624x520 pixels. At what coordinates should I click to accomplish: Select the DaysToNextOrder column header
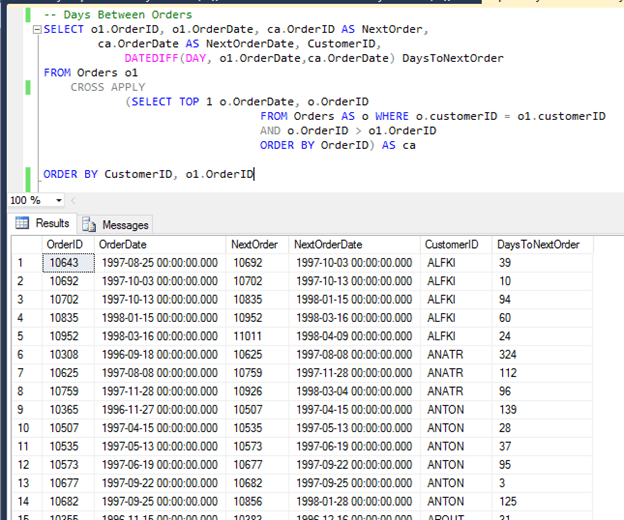coord(535,245)
